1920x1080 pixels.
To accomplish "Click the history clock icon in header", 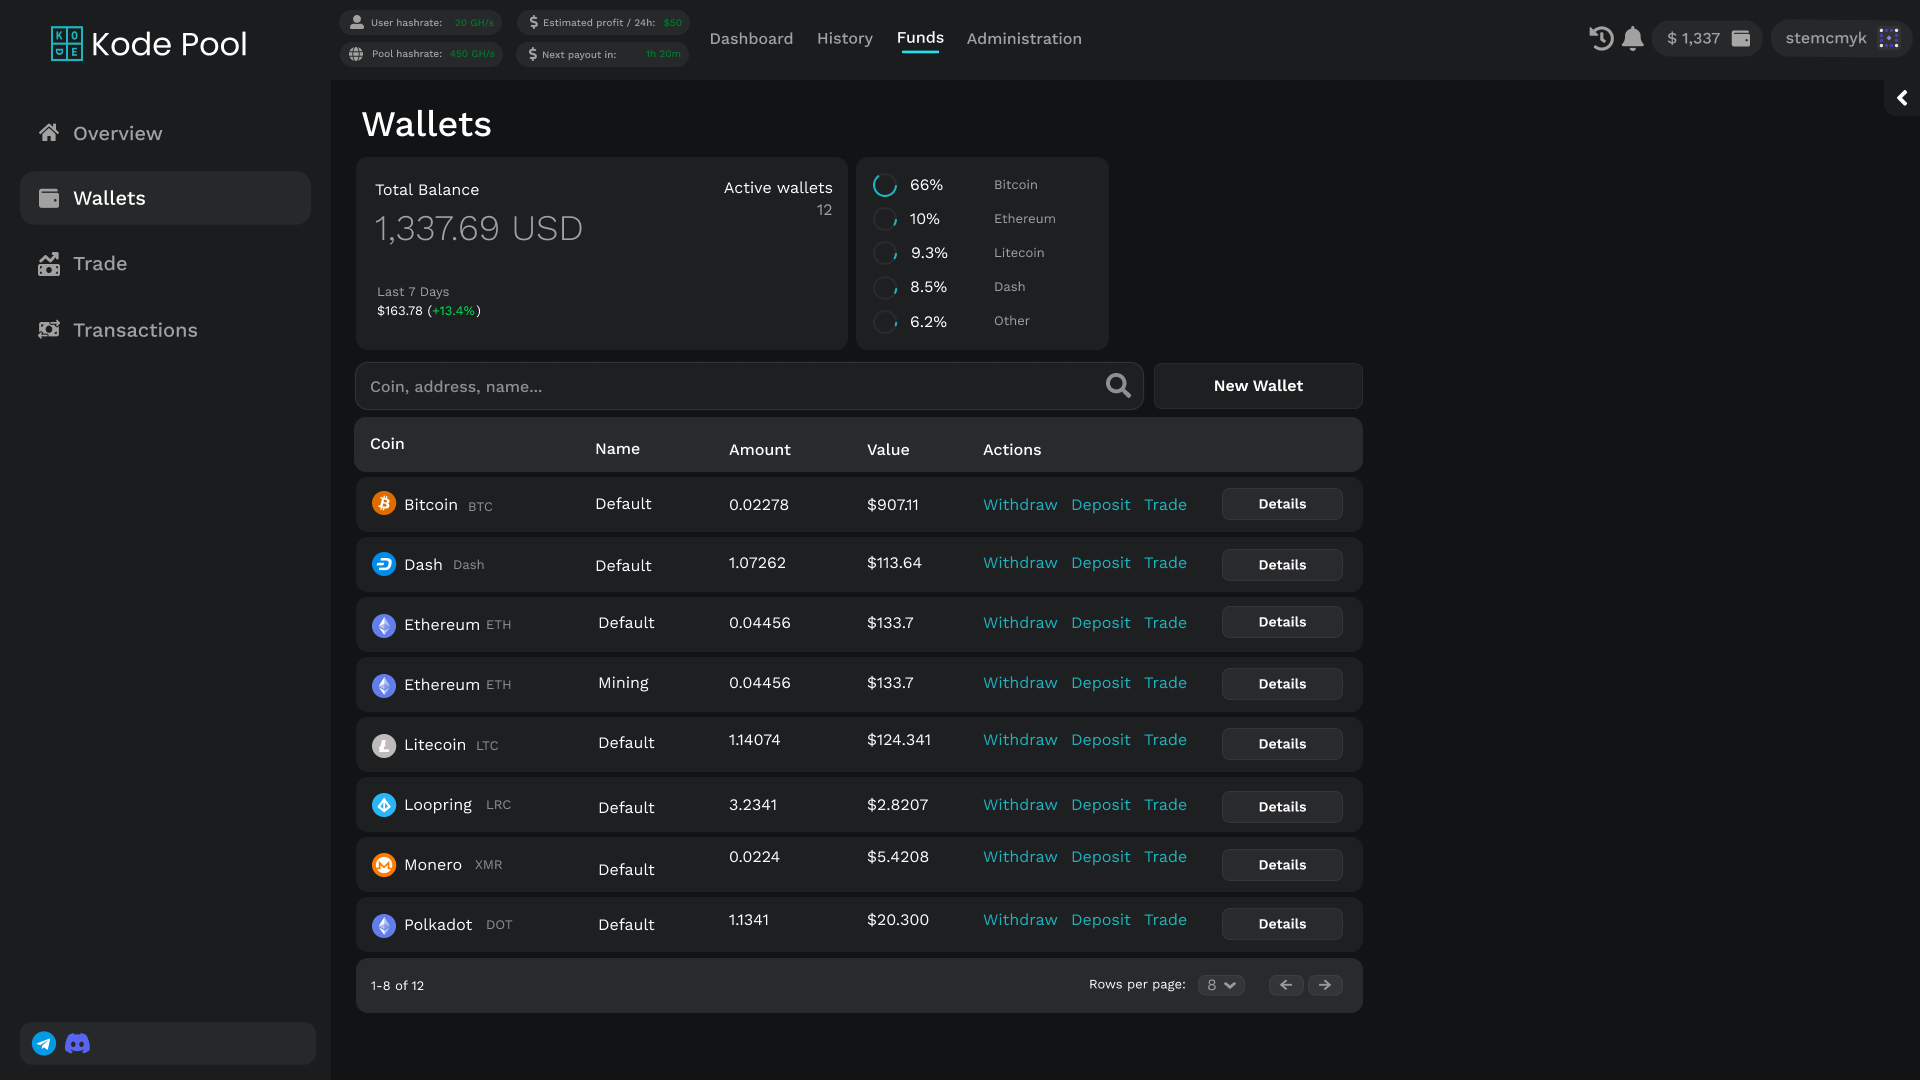I will (1601, 38).
